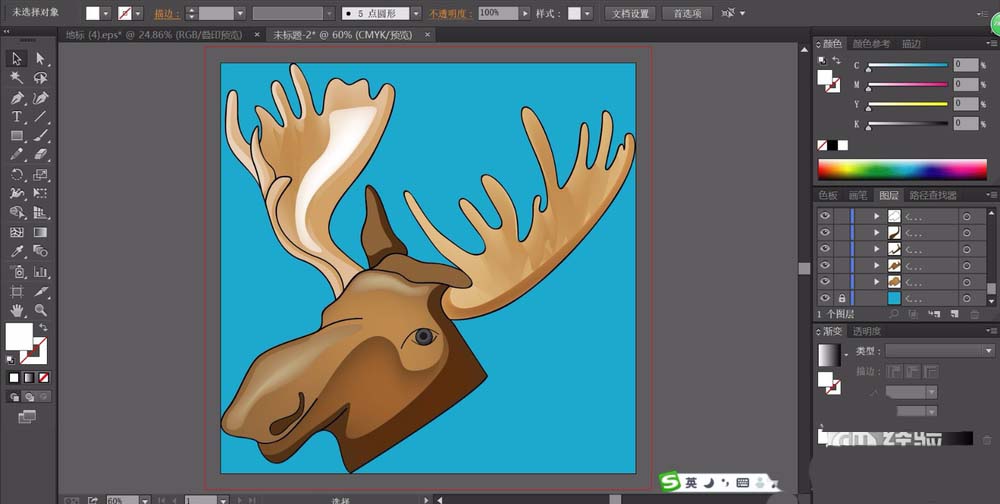
Task: Click the 首选项 button
Action: click(686, 14)
